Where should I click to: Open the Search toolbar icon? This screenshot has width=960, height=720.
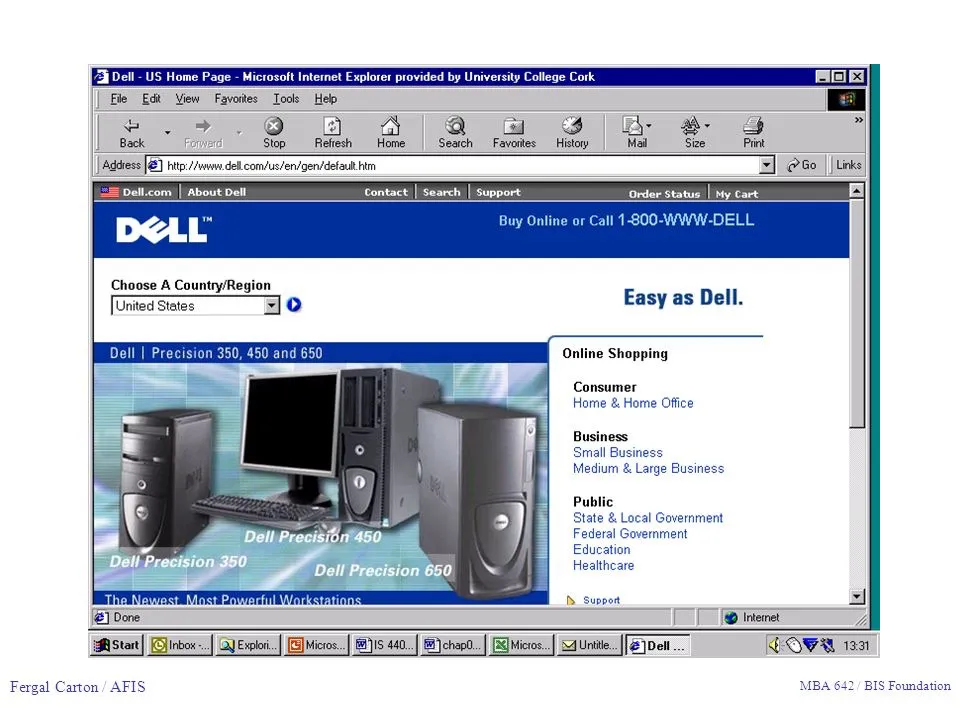click(455, 126)
